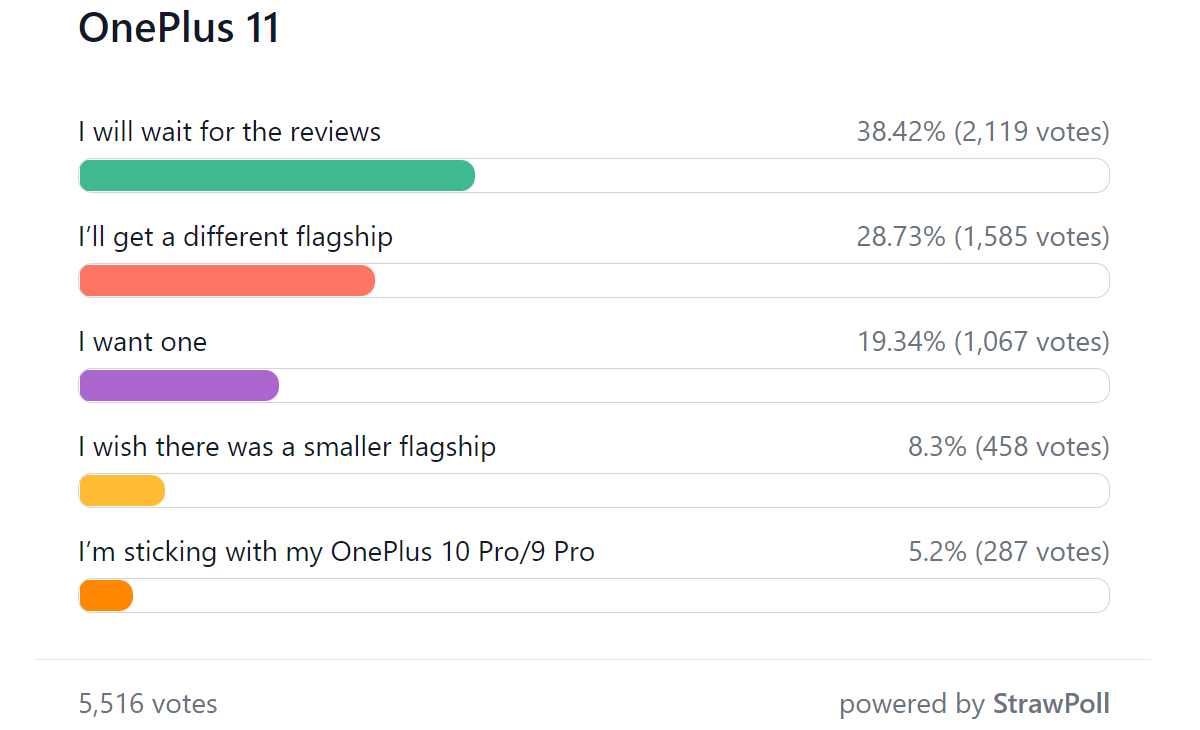This screenshot has height=730, width=1200.
Task: Click empty track of first poll bar
Action: [792, 176]
